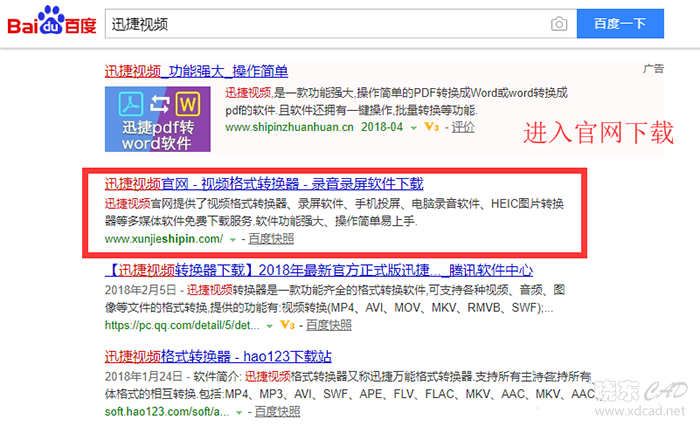
Task: Click V3 credibility badge in ad result
Action: point(431,127)
